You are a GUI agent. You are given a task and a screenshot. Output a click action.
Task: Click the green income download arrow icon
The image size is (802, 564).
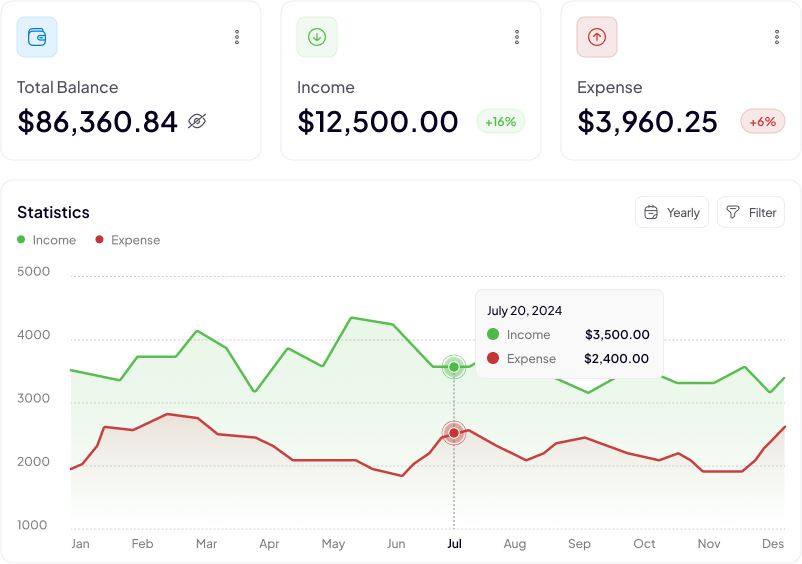[317, 37]
